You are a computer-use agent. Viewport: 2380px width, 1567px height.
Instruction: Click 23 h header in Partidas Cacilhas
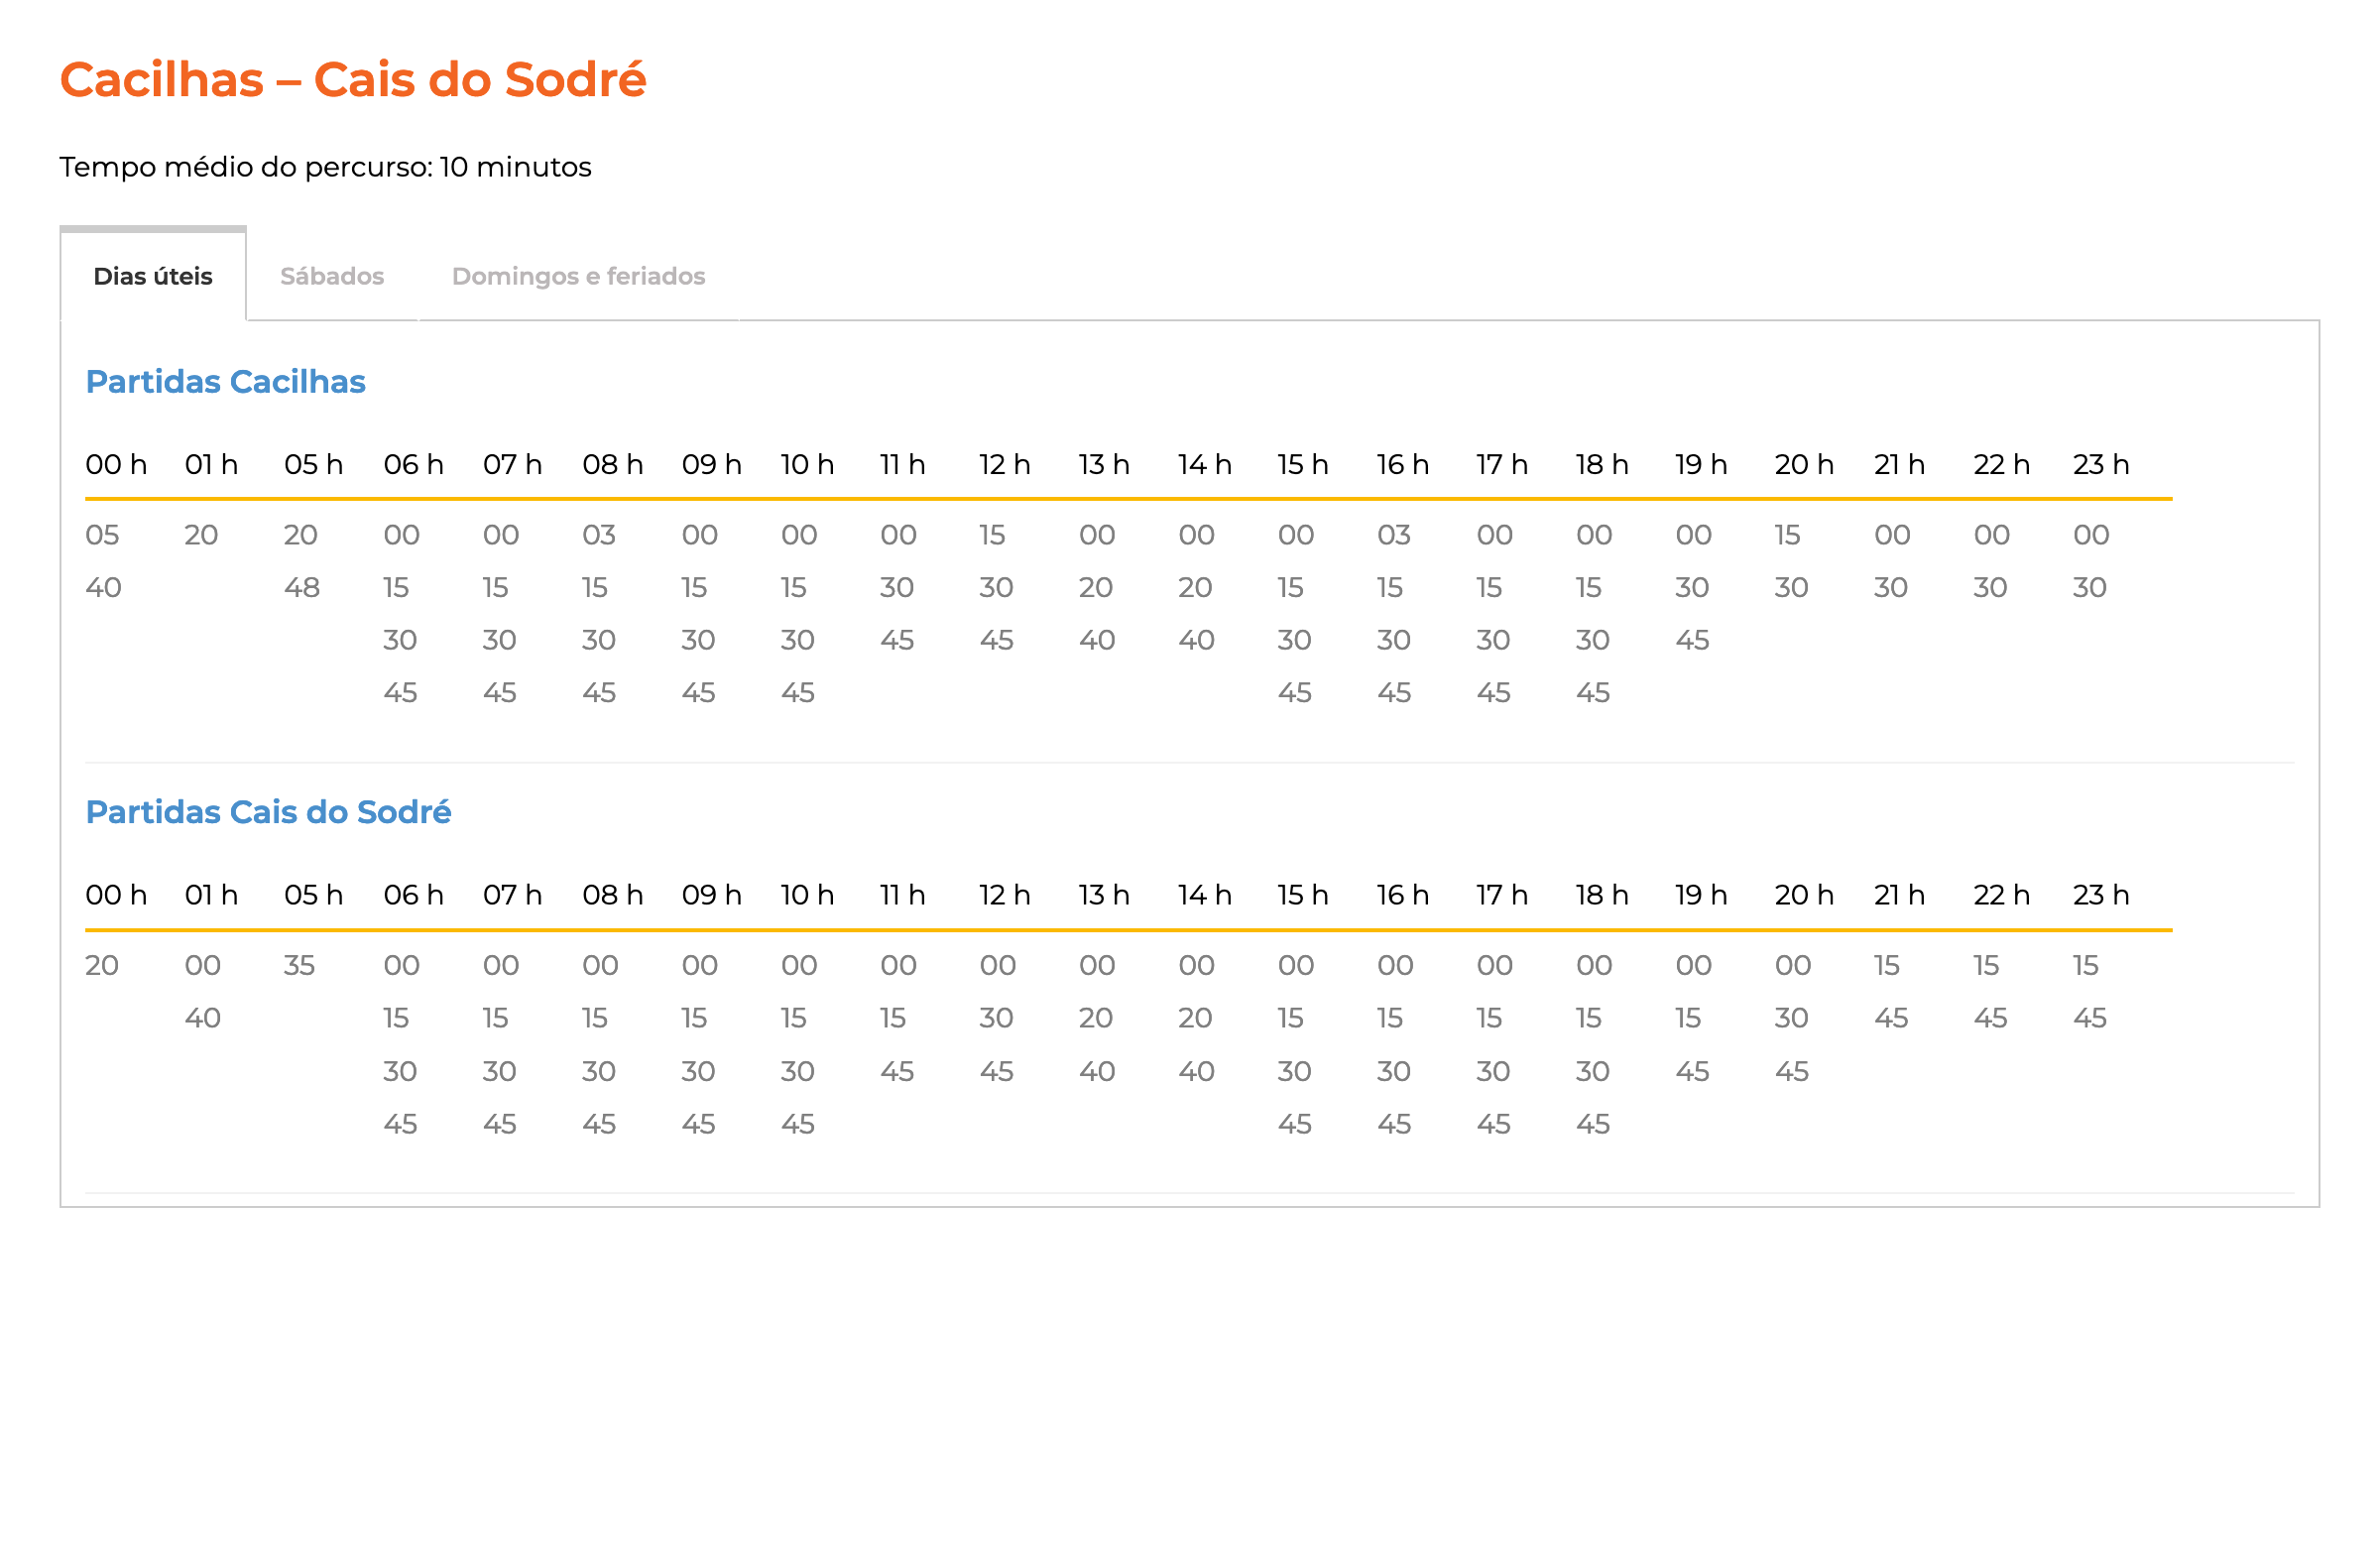click(x=2102, y=465)
